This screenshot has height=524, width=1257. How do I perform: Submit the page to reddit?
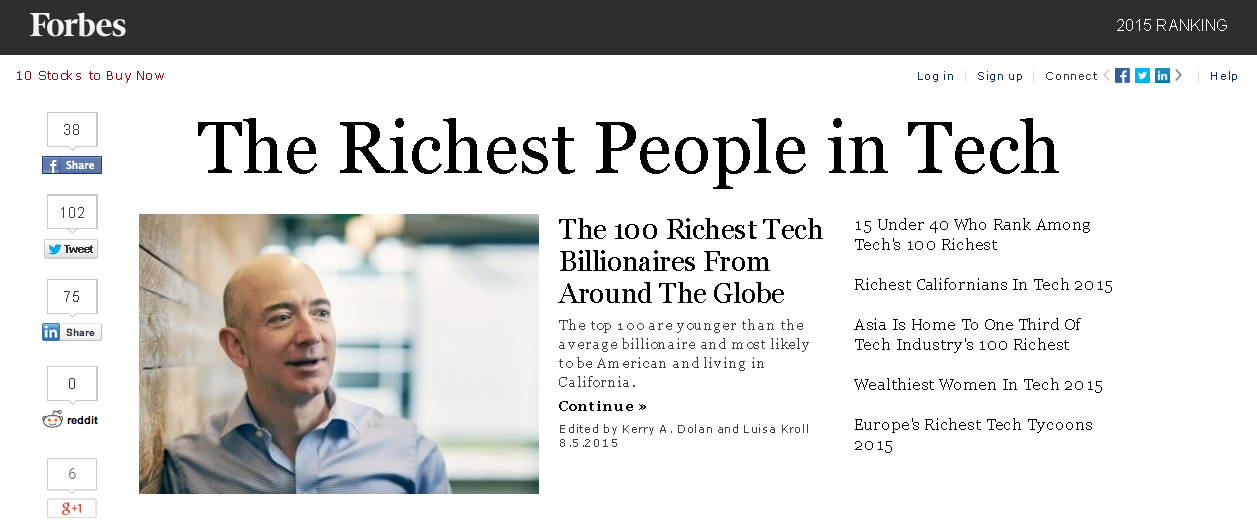[72, 420]
